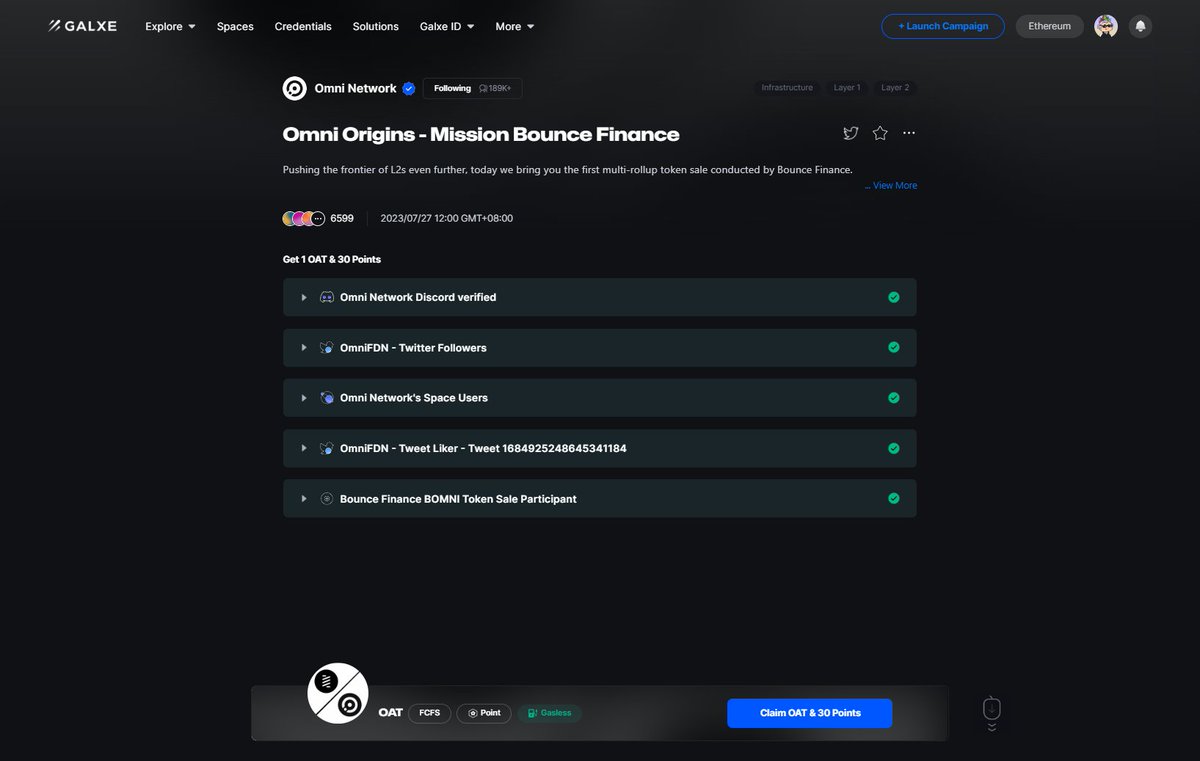Click green check on Discord verified row

pos(894,297)
